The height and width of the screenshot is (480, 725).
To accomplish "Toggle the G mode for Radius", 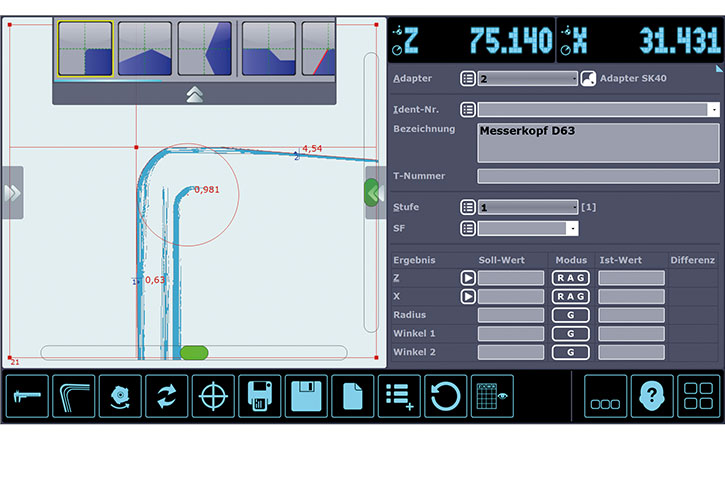I will (571, 315).
